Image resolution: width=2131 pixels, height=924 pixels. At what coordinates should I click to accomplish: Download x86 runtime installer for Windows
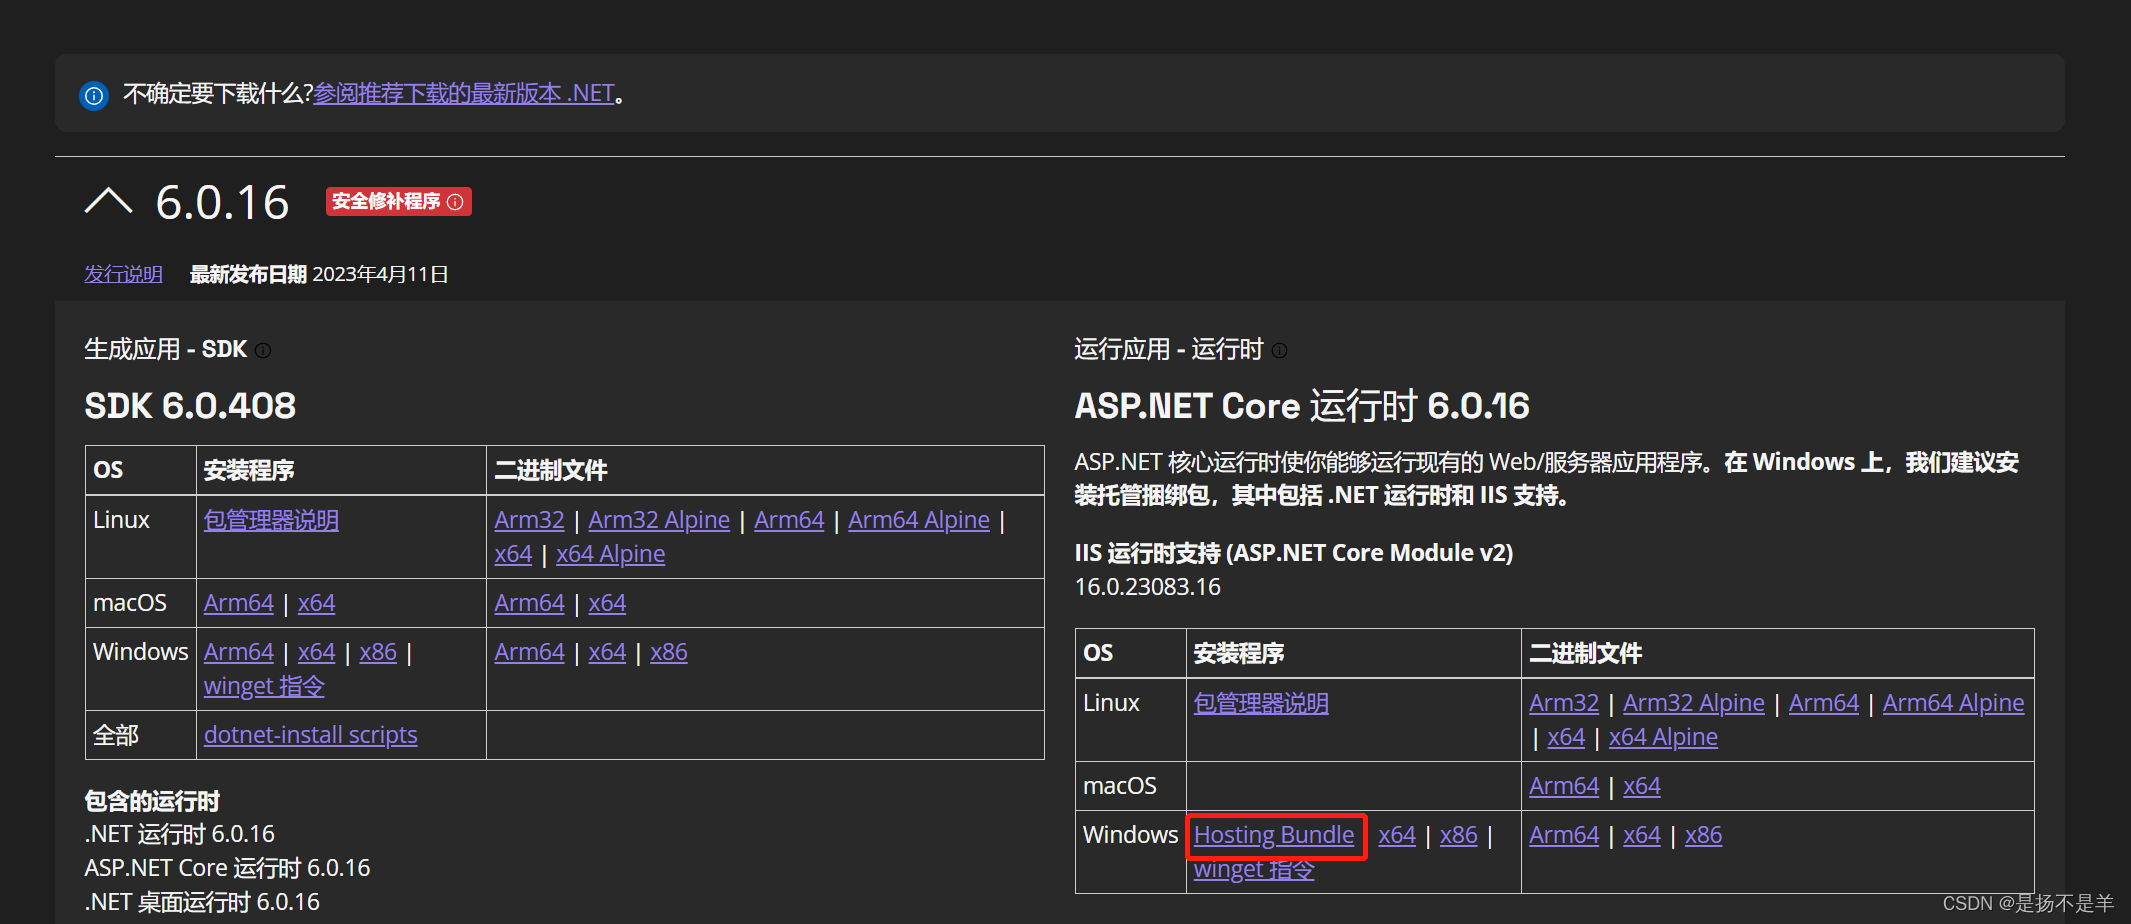tap(1457, 835)
